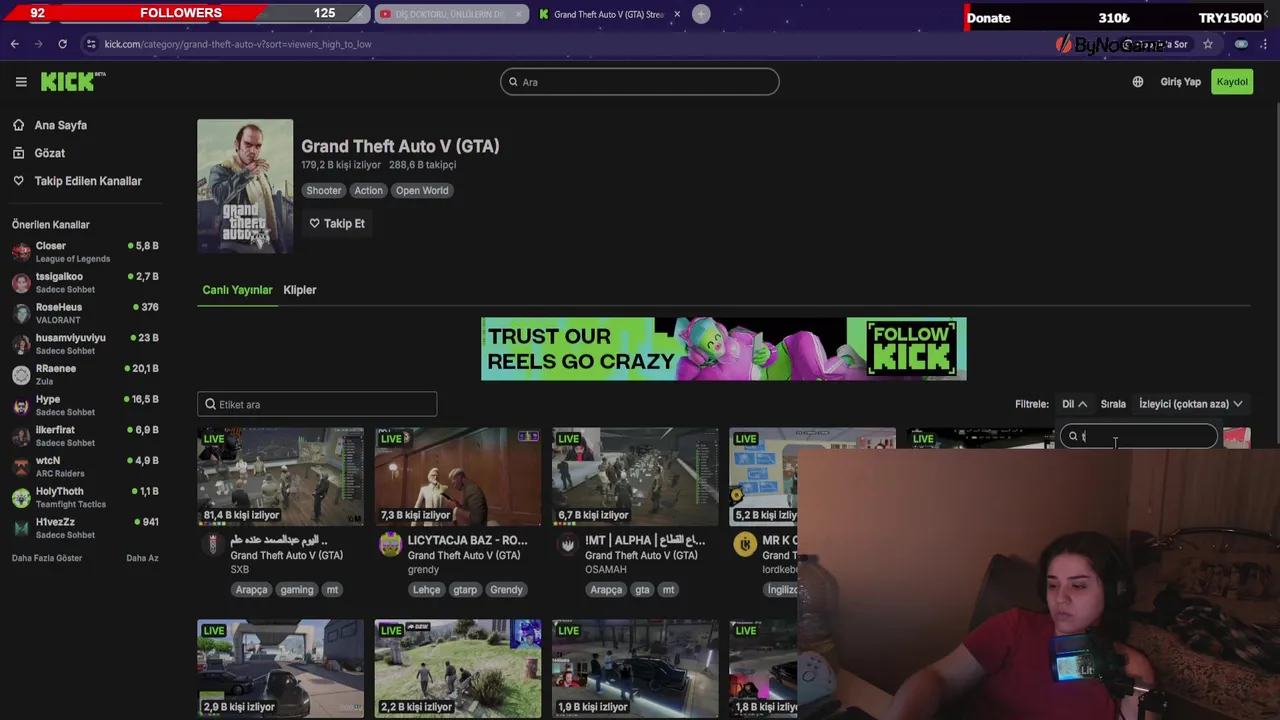
Task: Open RoseHeus channel avatar
Action: pos(21,314)
